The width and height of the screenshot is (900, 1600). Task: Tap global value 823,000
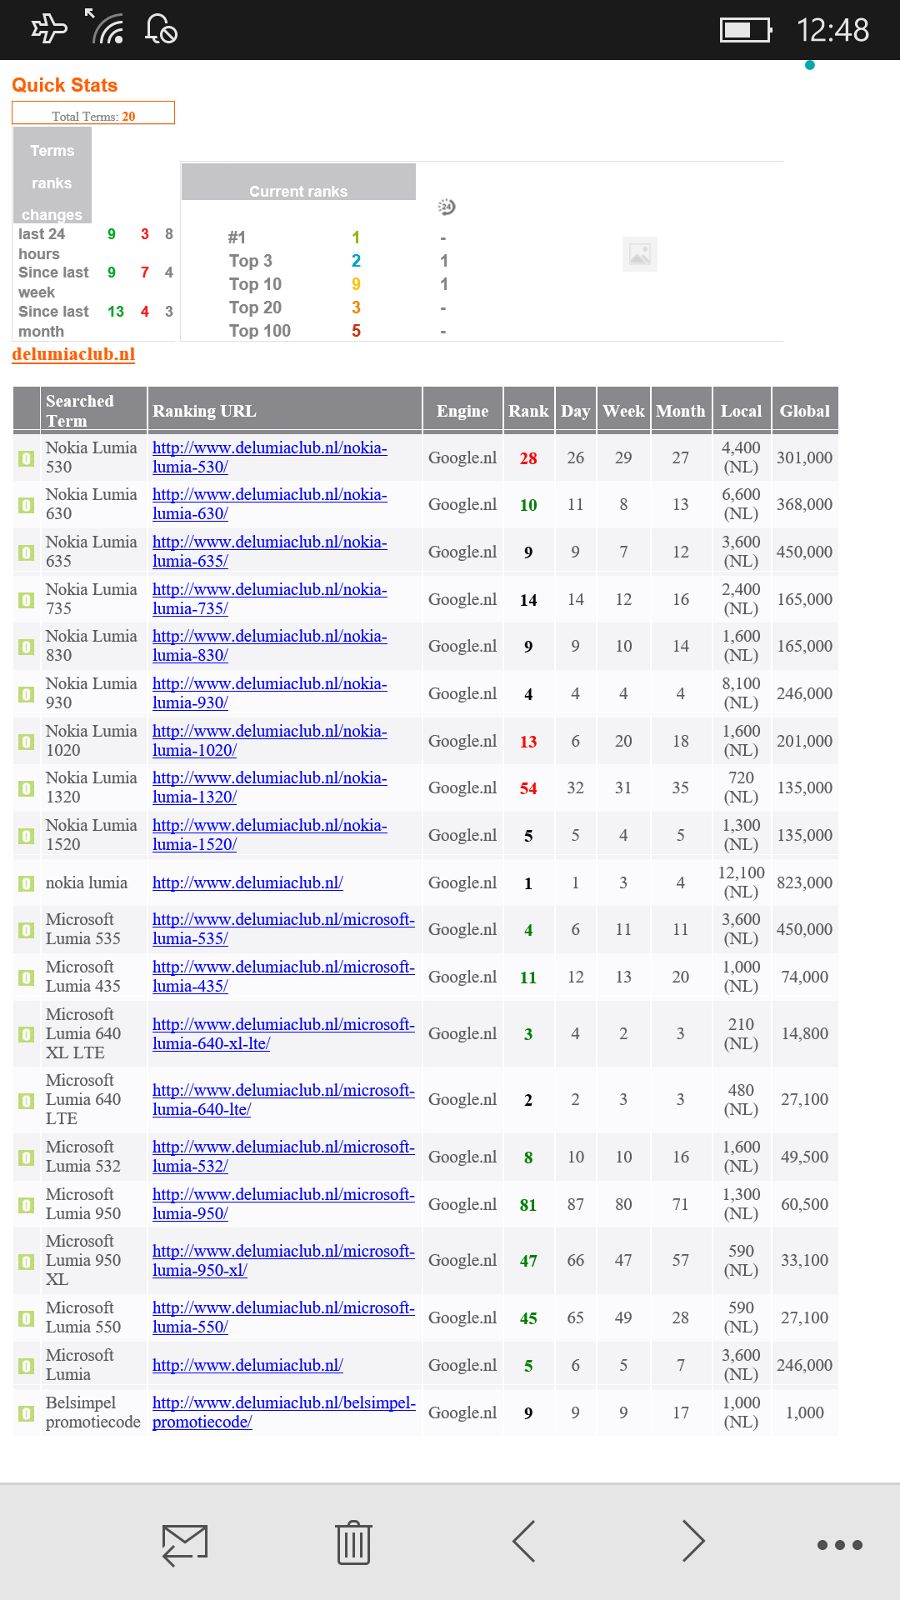pos(804,883)
